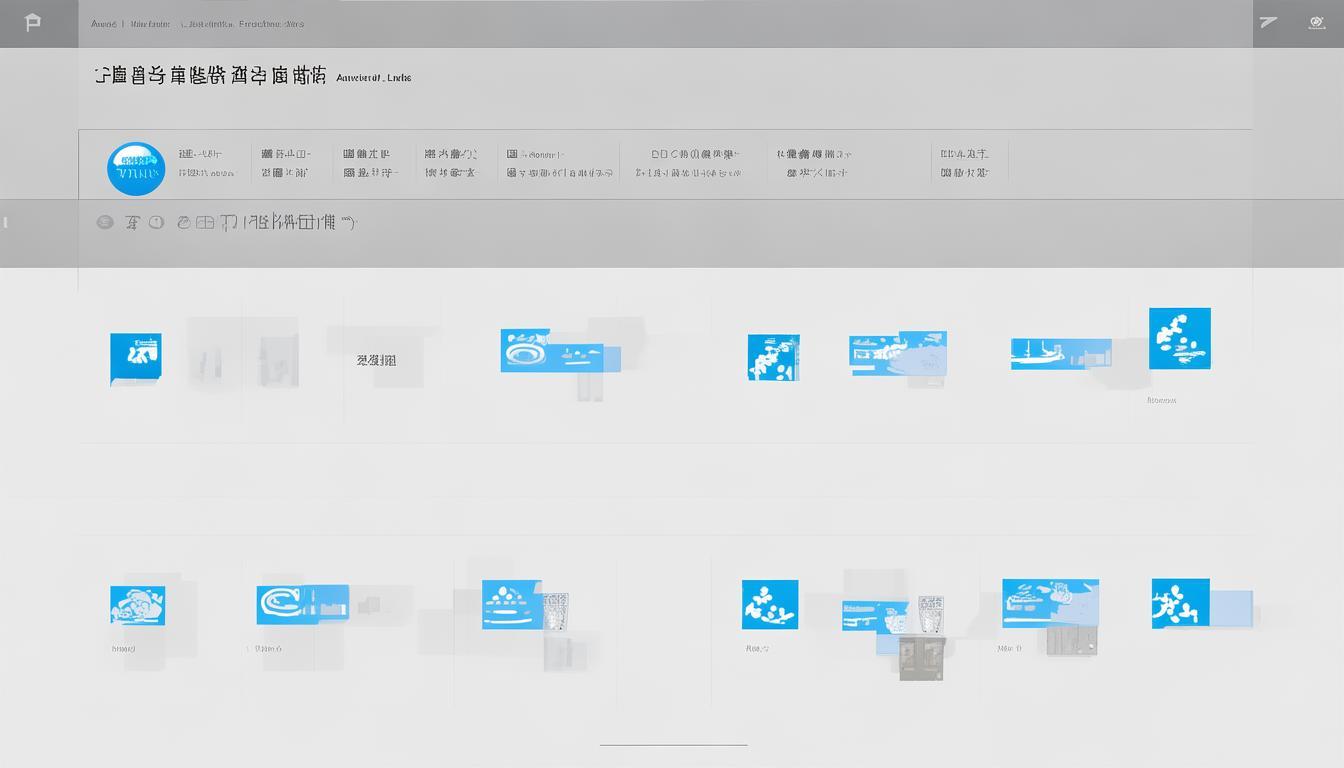This screenshot has width=1344, height=768.
Task: Click first blue tile in bottom row
Action: (x=137, y=606)
